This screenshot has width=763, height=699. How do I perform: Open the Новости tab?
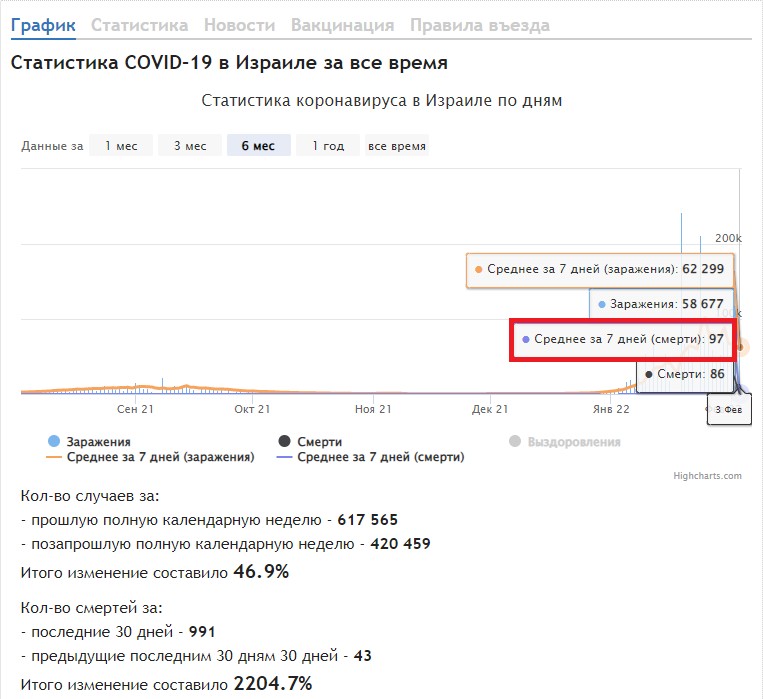click(239, 25)
